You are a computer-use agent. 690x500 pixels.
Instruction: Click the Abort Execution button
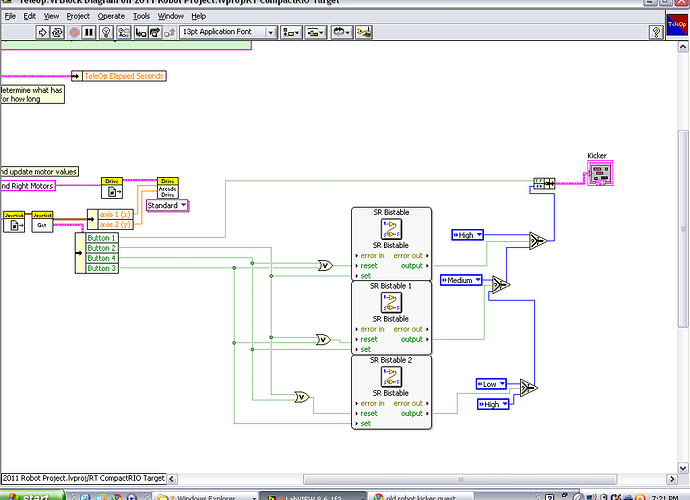click(x=74, y=32)
